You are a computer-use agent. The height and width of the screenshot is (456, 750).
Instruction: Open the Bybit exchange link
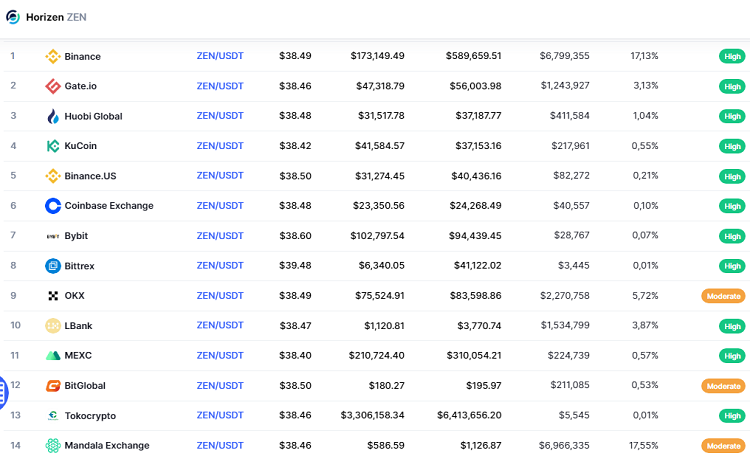pyautogui.click(x=76, y=236)
